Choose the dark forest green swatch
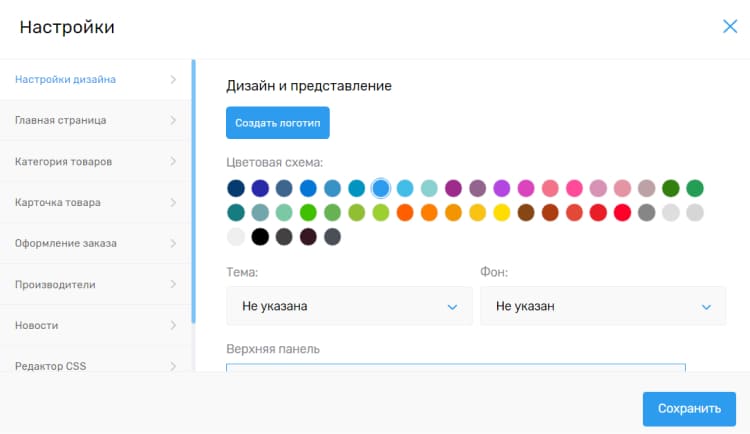 click(671, 189)
